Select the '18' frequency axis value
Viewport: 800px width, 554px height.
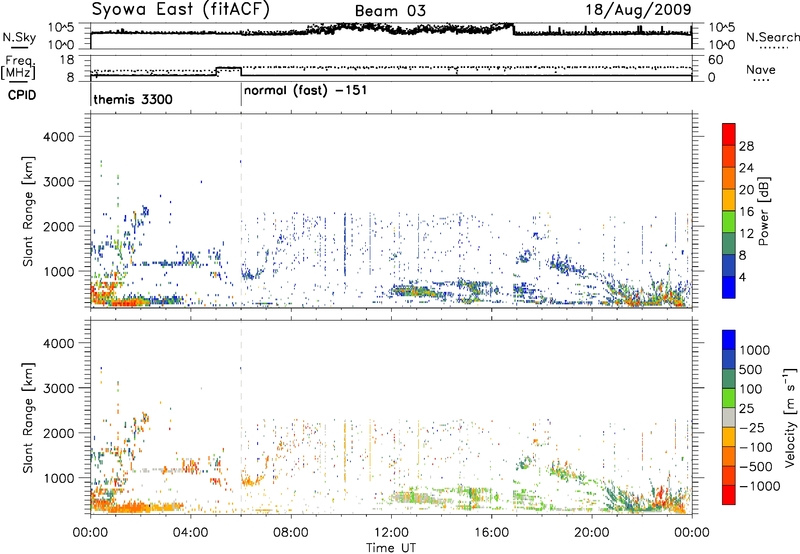(x=67, y=60)
